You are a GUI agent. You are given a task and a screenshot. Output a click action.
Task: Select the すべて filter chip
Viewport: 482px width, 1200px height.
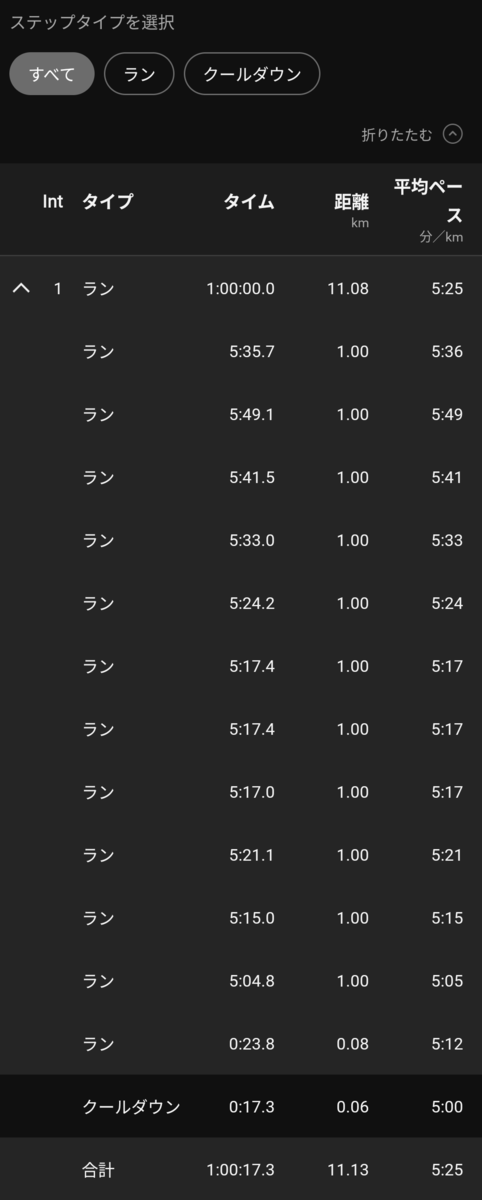(52, 74)
